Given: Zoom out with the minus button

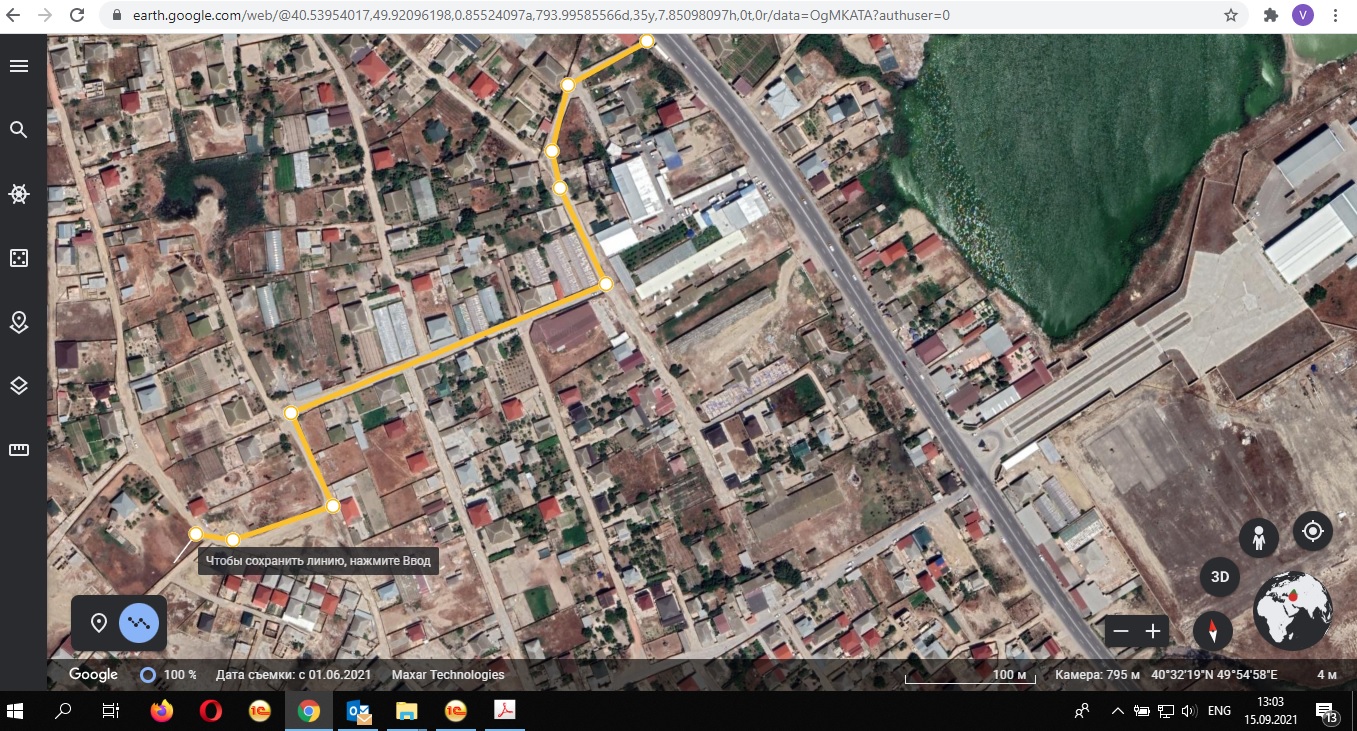Looking at the screenshot, I should pos(1121,631).
